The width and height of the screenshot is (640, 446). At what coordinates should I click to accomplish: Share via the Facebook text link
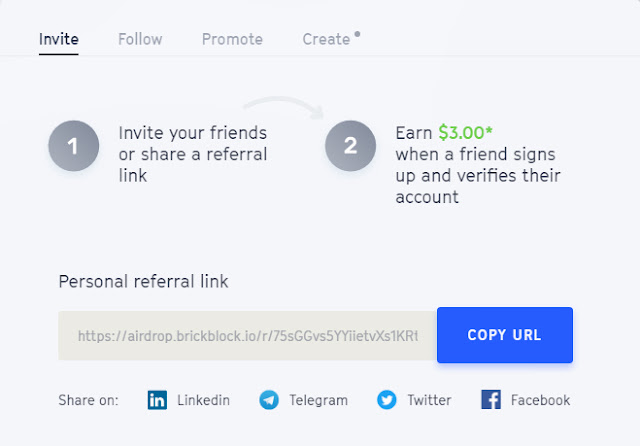540,400
